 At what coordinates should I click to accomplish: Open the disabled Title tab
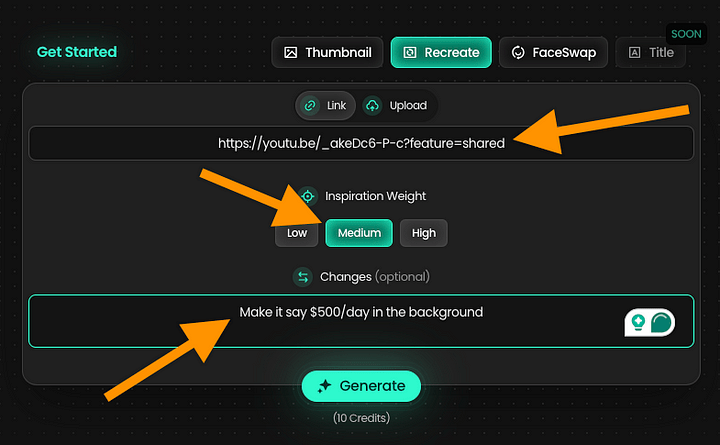click(650, 53)
